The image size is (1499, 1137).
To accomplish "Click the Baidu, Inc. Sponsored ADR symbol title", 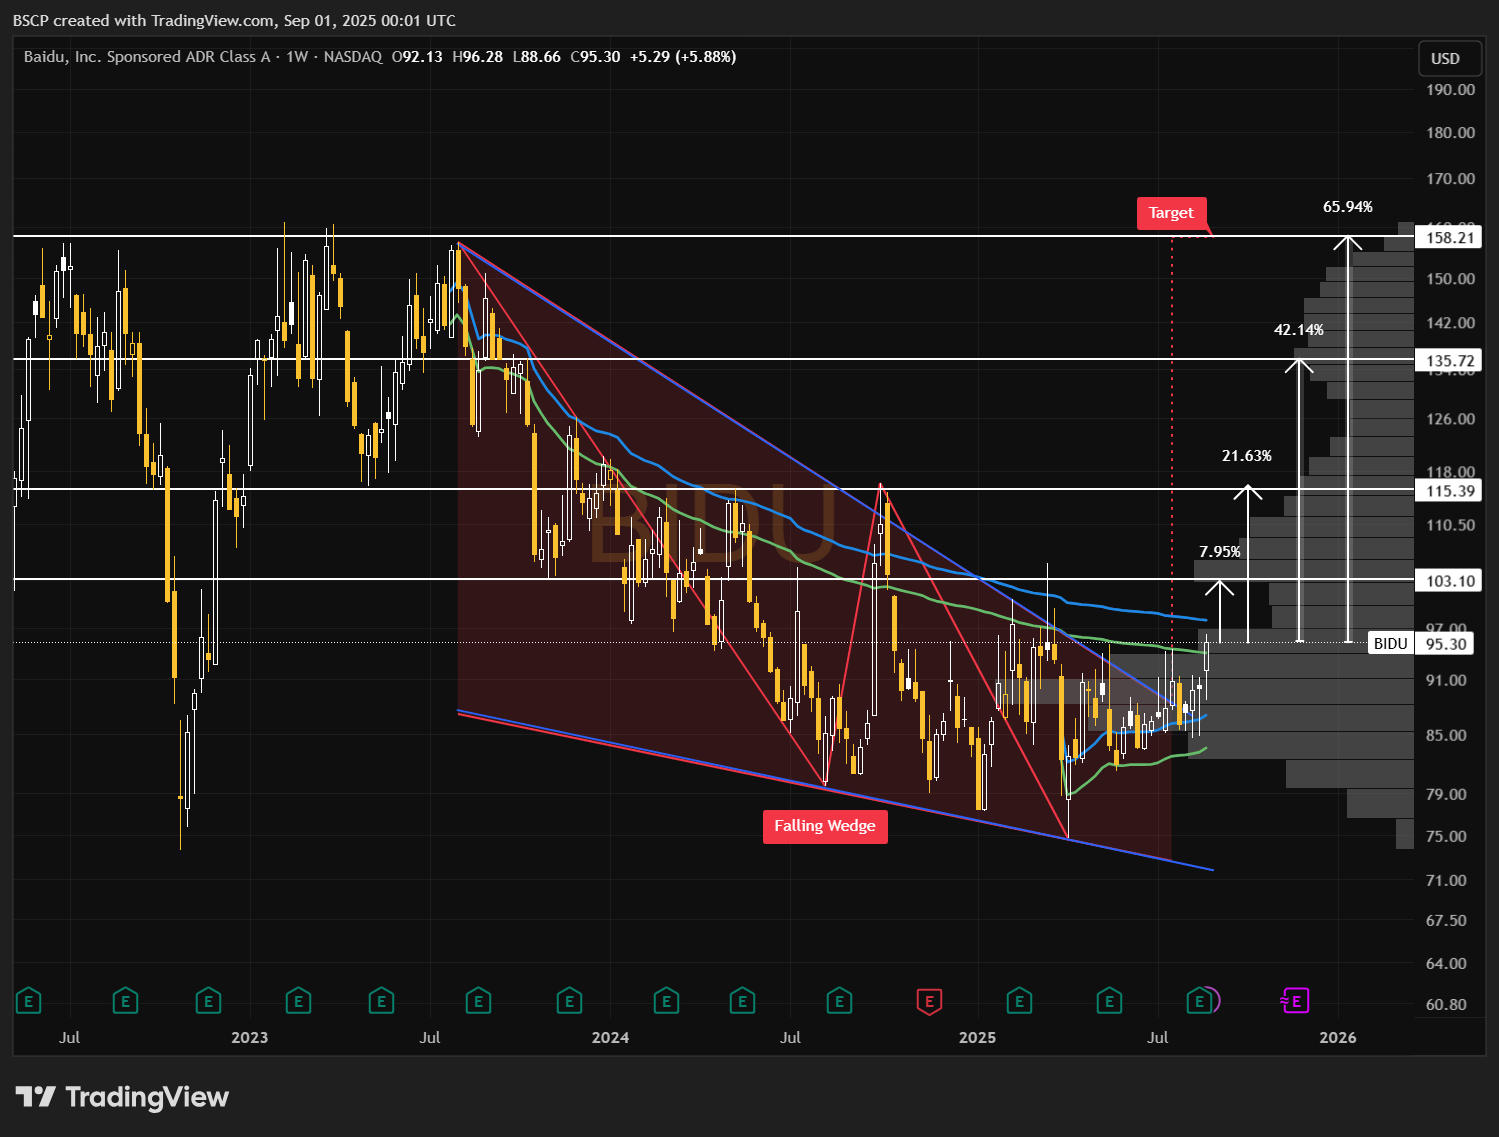I will [147, 57].
